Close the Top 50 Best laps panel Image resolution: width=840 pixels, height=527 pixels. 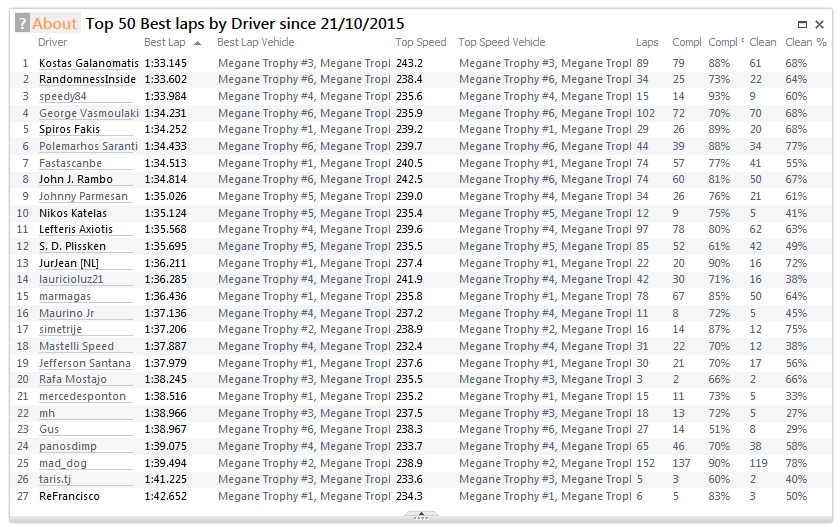(x=819, y=24)
